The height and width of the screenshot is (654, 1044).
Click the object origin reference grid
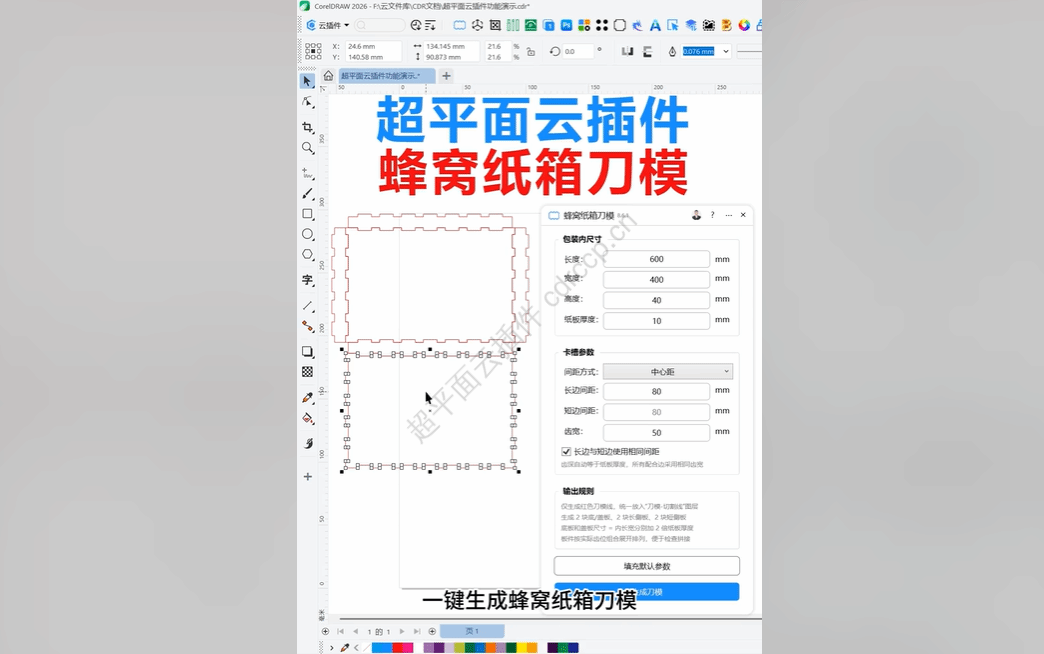point(313,51)
